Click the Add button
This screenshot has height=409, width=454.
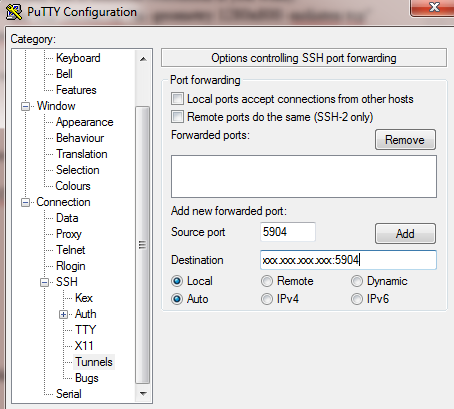405,234
